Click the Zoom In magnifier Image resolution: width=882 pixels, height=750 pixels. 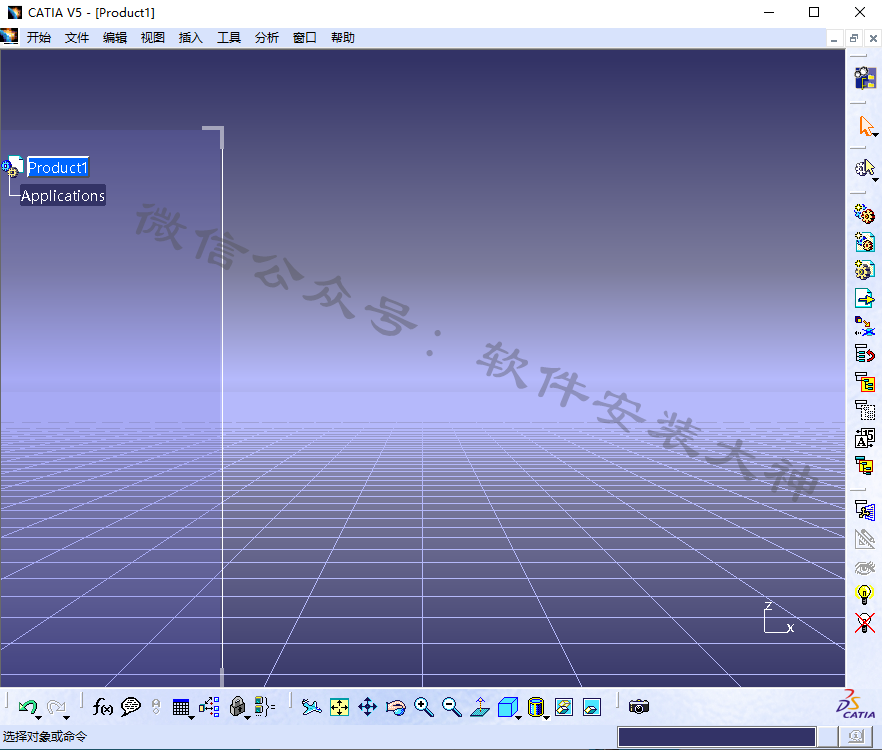click(424, 707)
